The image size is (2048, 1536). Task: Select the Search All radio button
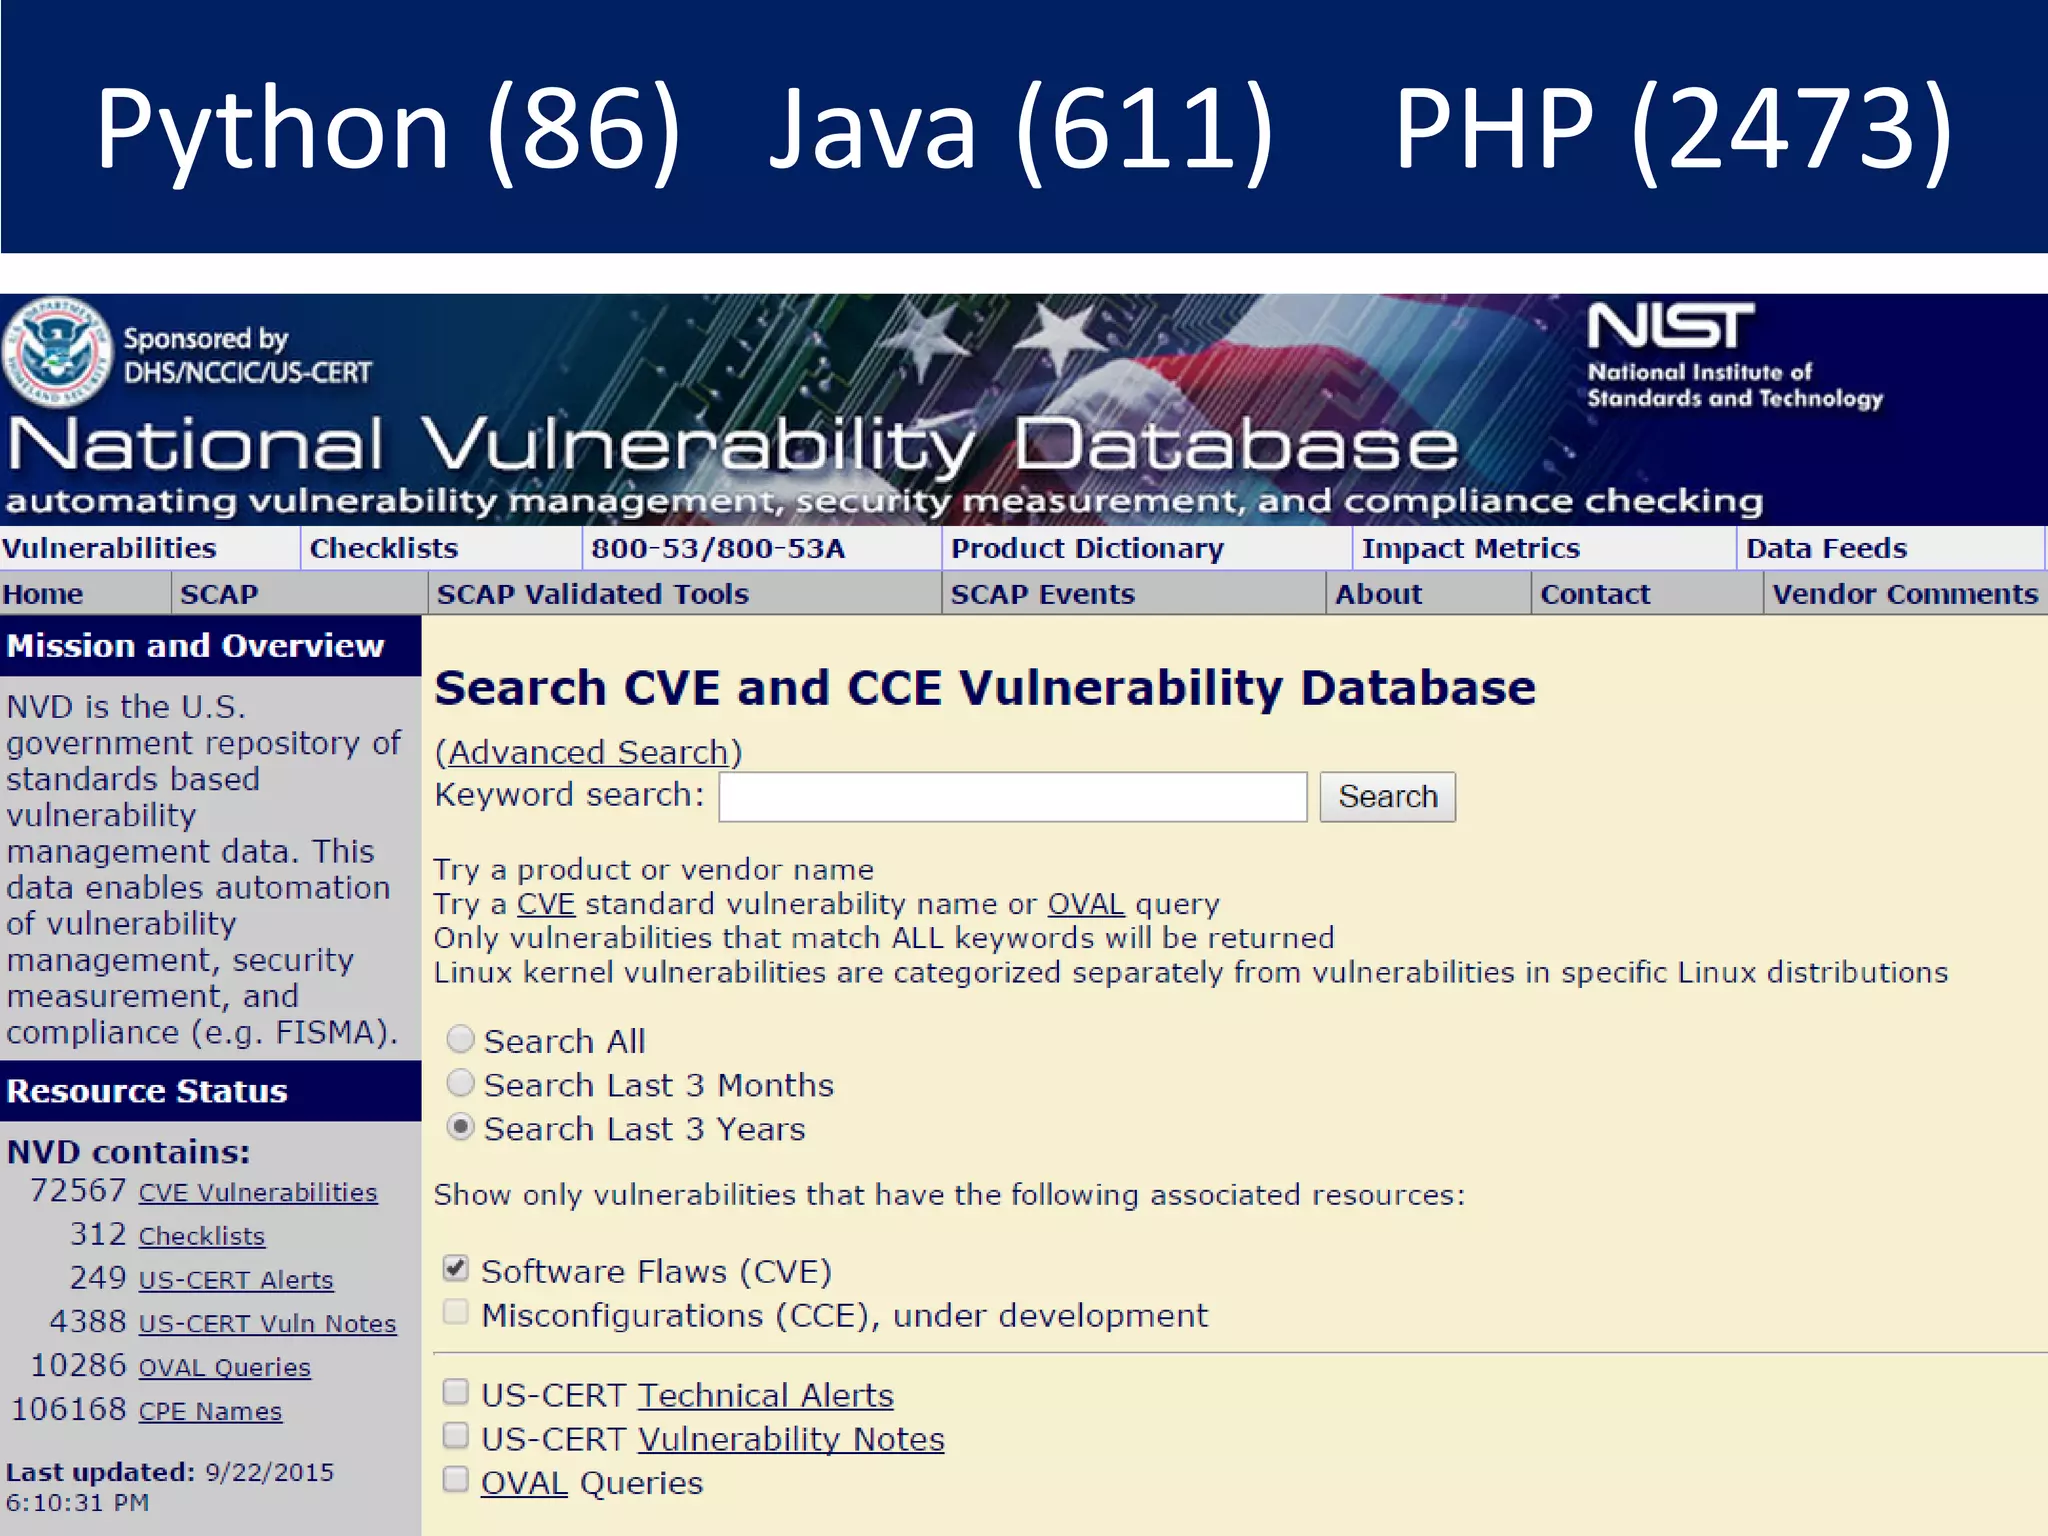[x=460, y=1040]
